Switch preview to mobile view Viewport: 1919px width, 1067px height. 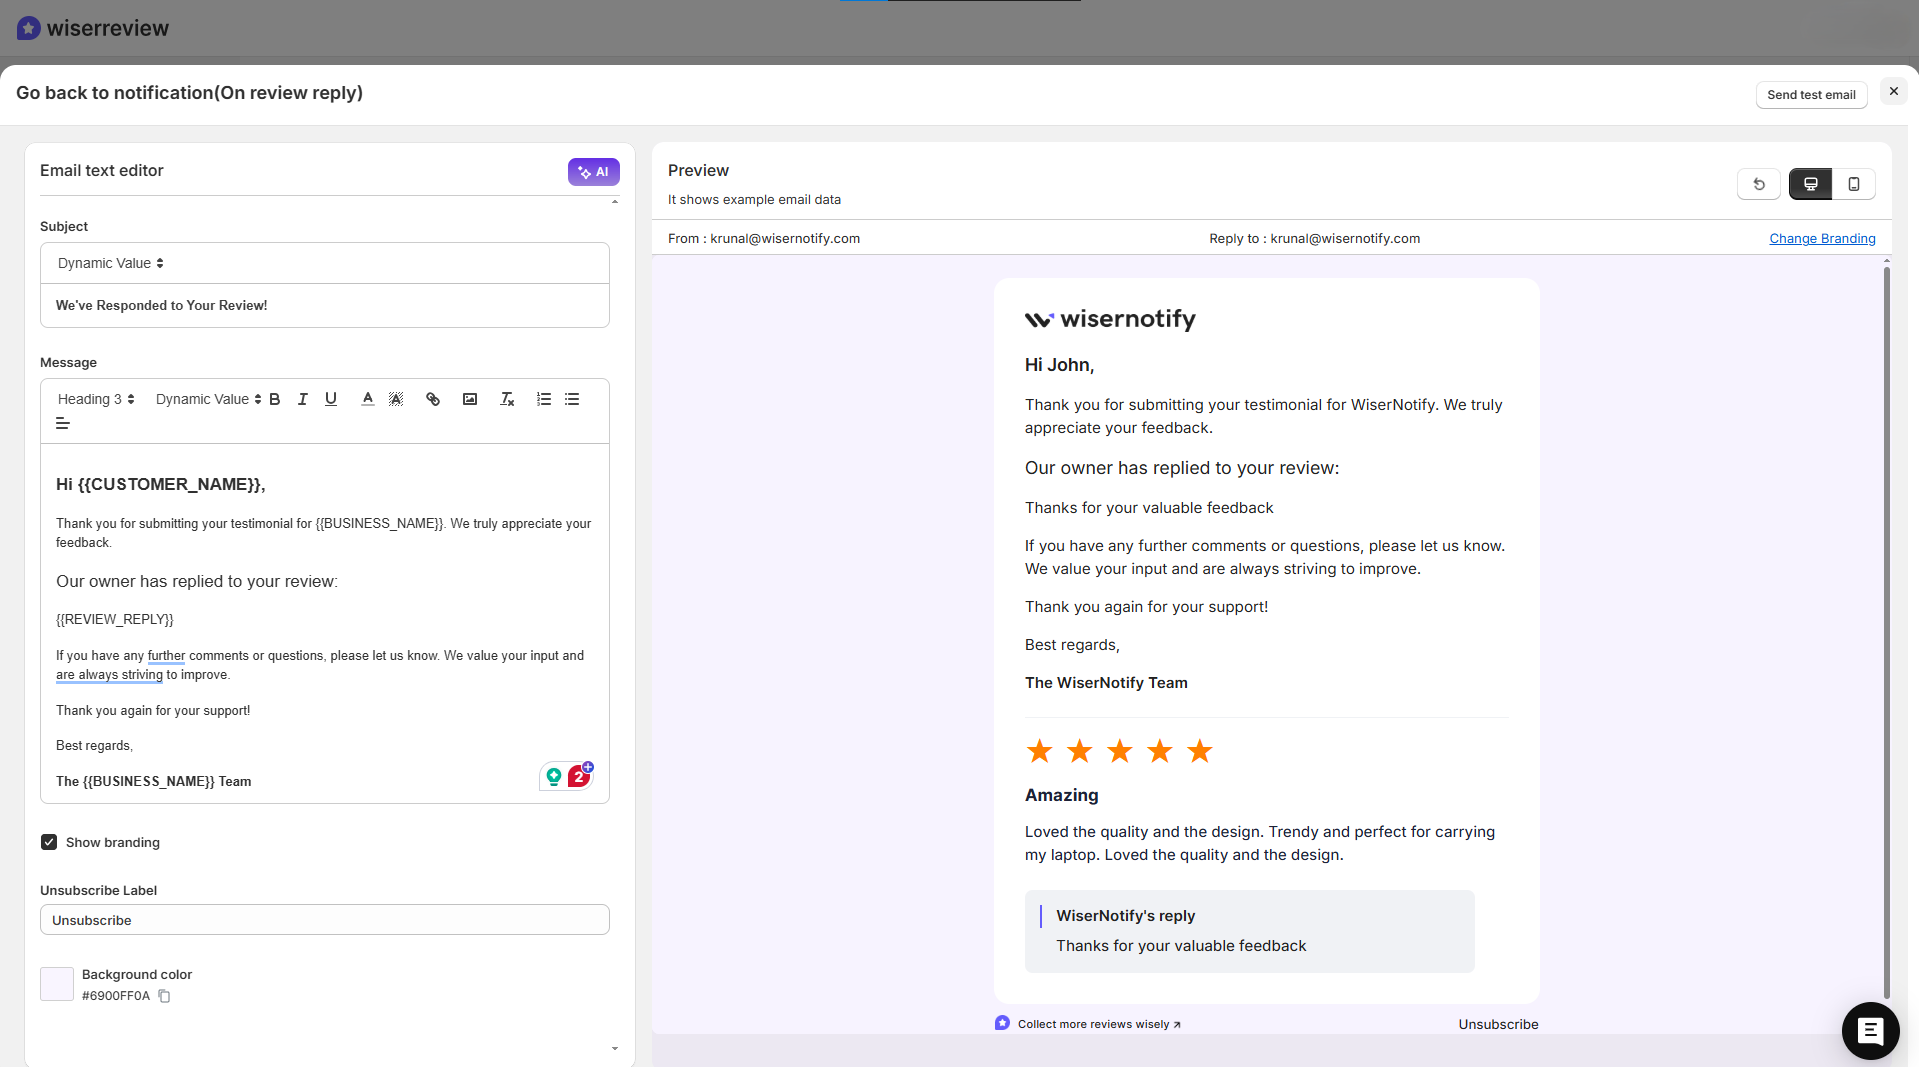click(x=1855, y=184)
